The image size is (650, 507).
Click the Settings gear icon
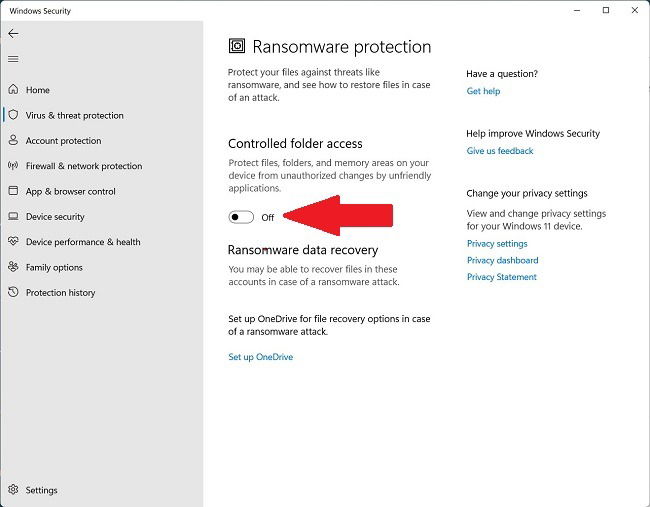point(14,490)
